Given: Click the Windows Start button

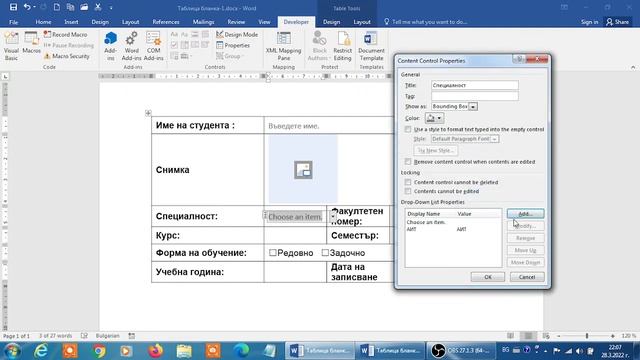Looking at the screenshot, I should pyautogui.click(x=13, y=351).
